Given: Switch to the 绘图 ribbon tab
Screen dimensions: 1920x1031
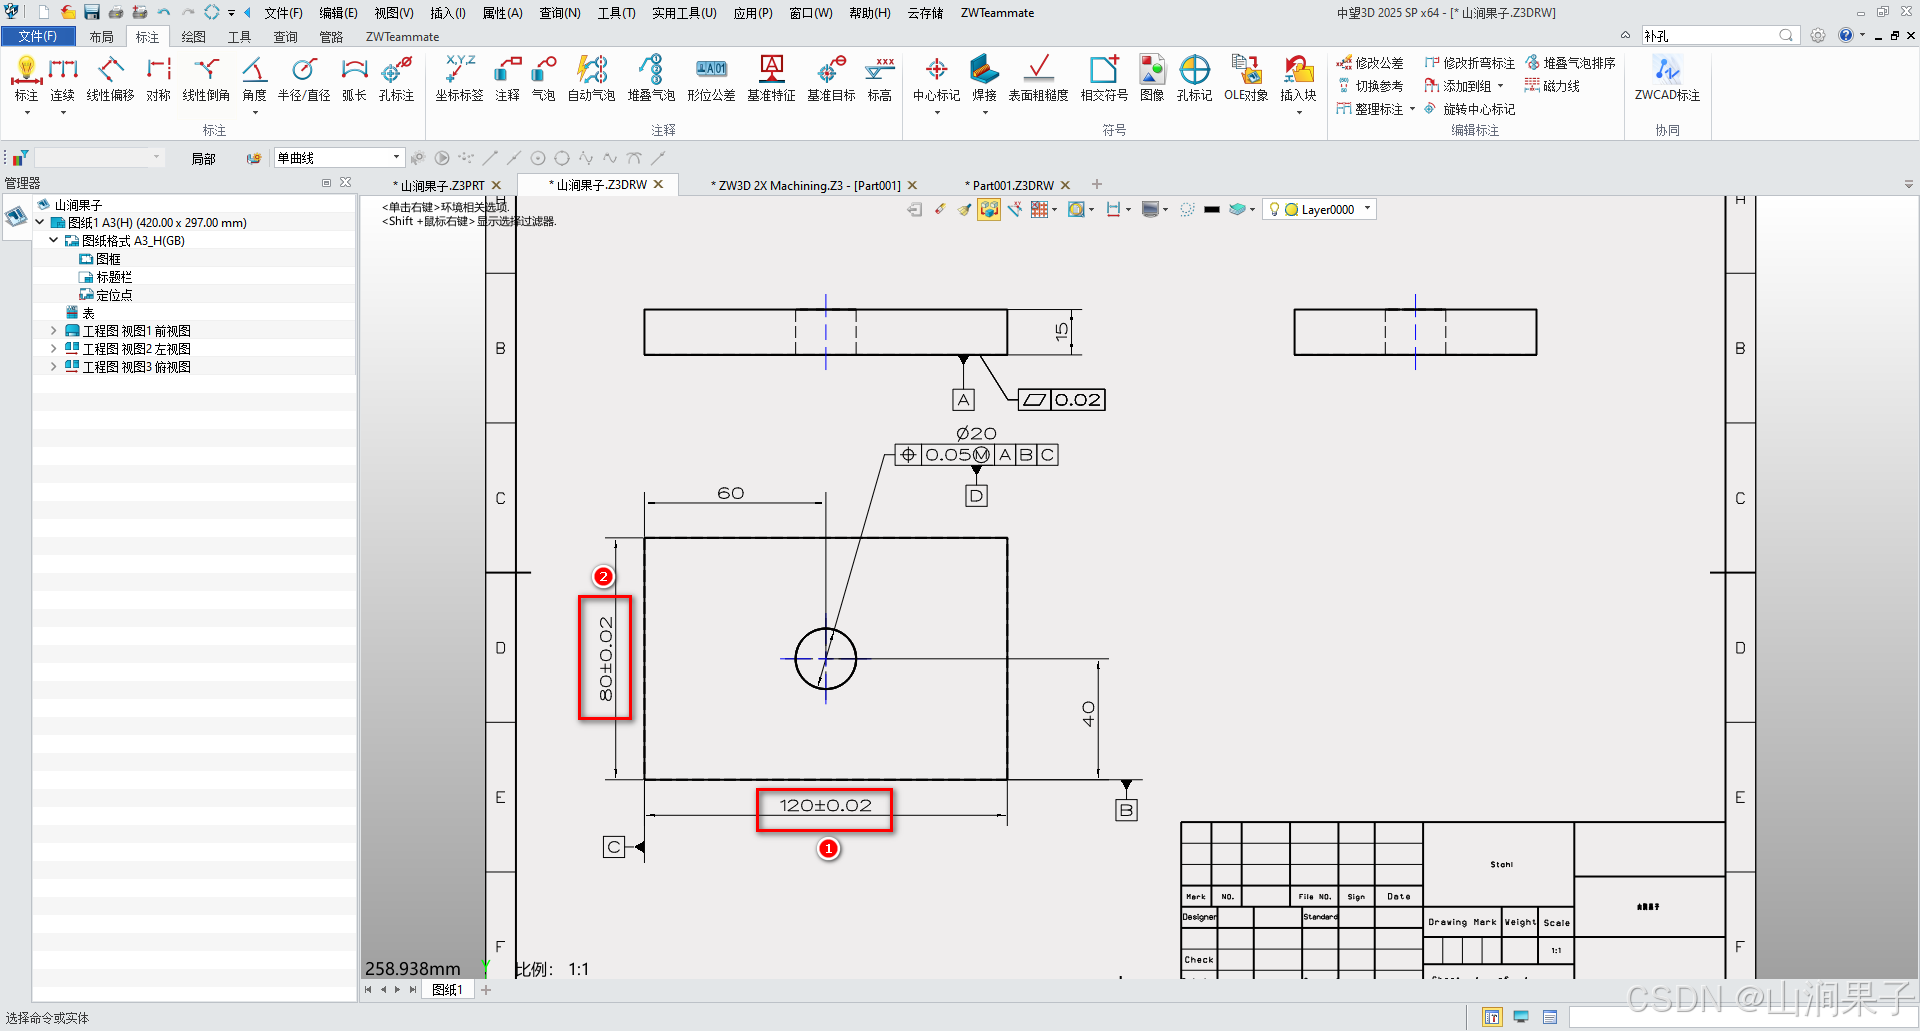Looking at the screenshot, I should click(194, 37).
